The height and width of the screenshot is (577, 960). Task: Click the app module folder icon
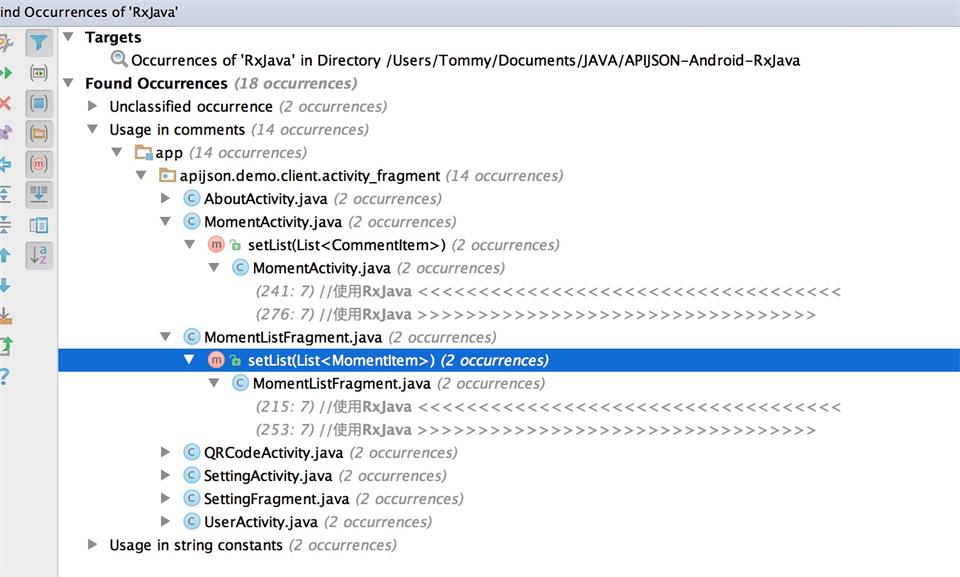pos(143,152)
